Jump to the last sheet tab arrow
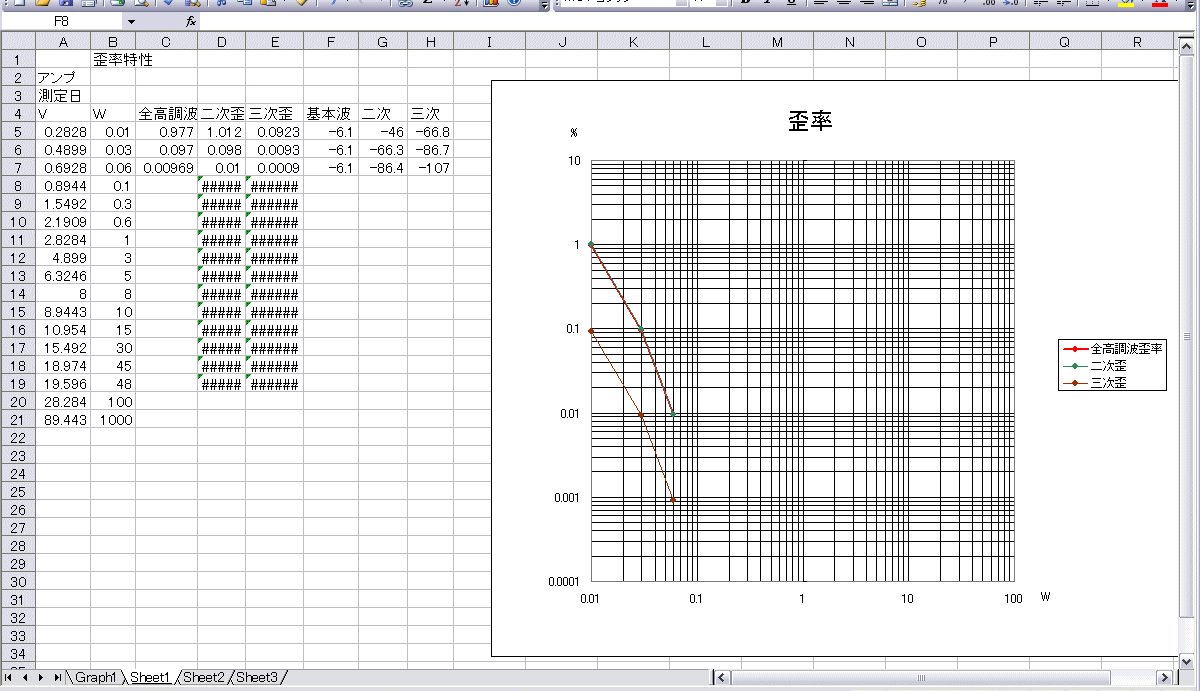The width and height of the screenshot is (1200, 691). pos(57,678)
